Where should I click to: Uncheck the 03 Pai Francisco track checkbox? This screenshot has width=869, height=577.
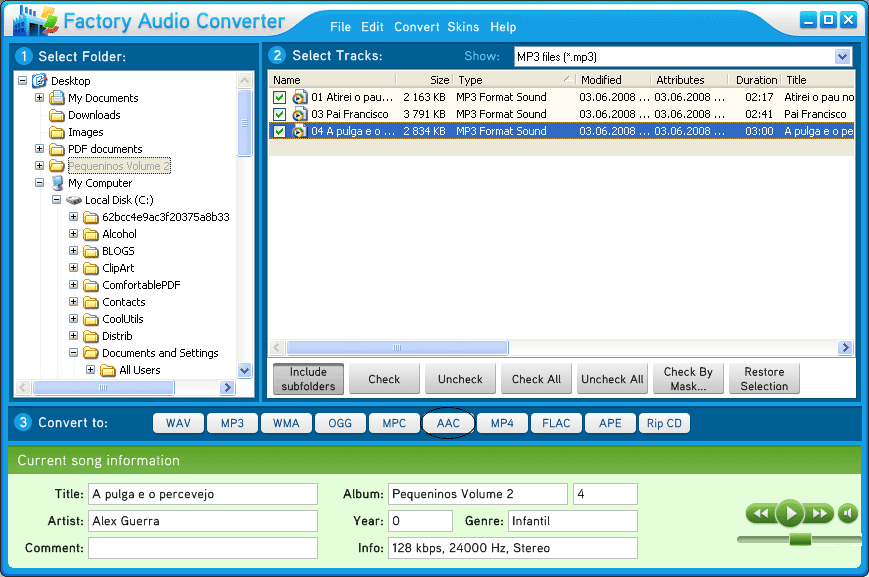[x=280, y=114]
